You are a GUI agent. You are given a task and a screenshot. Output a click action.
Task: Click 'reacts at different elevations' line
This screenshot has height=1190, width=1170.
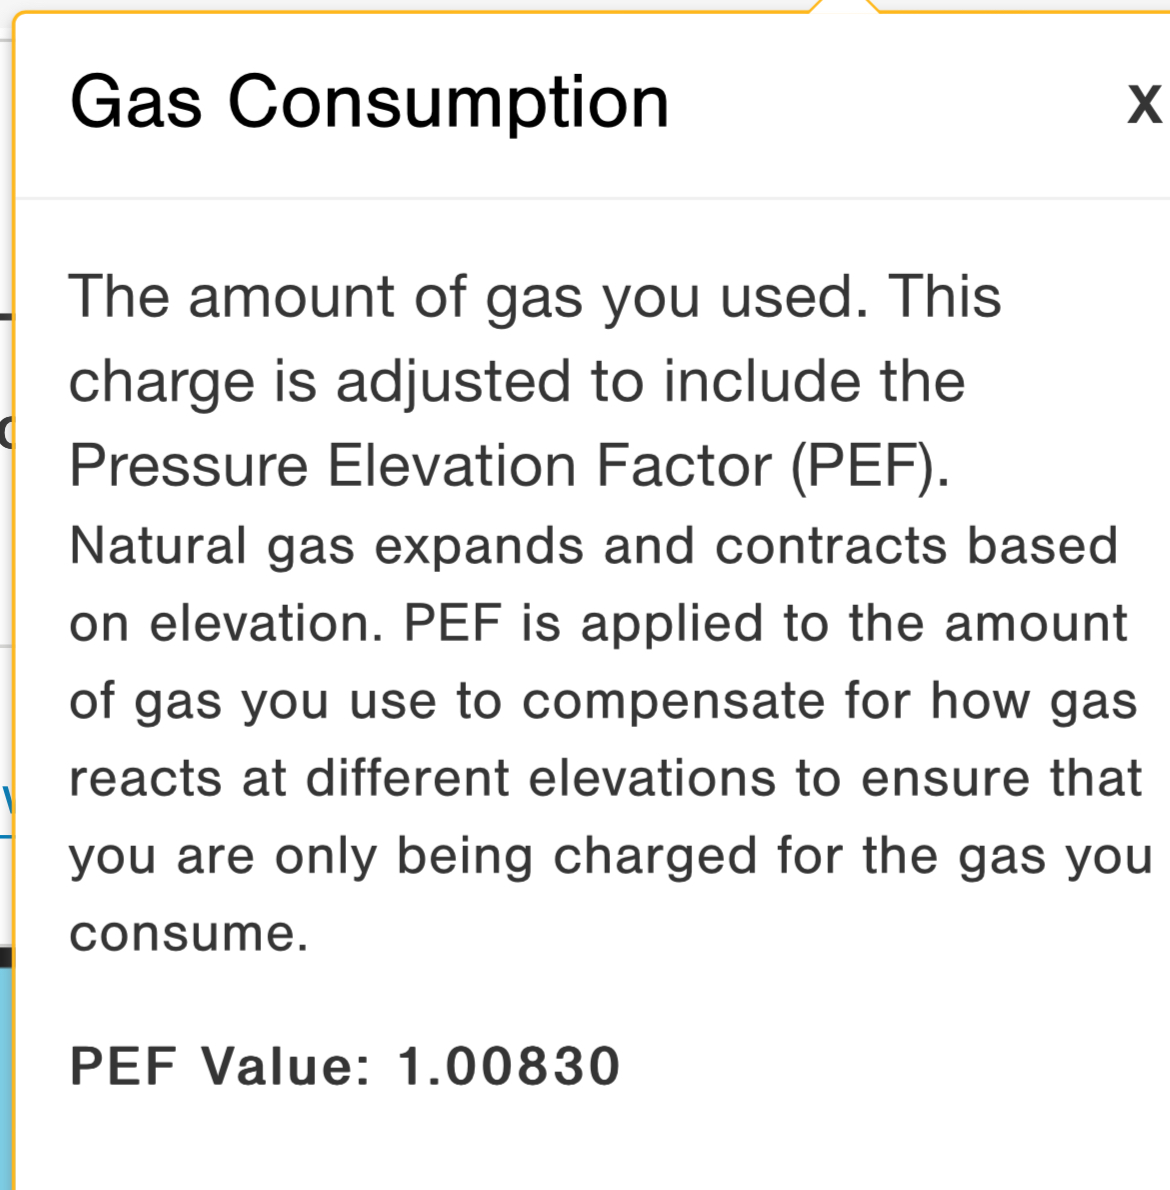[x=605, y=778]
